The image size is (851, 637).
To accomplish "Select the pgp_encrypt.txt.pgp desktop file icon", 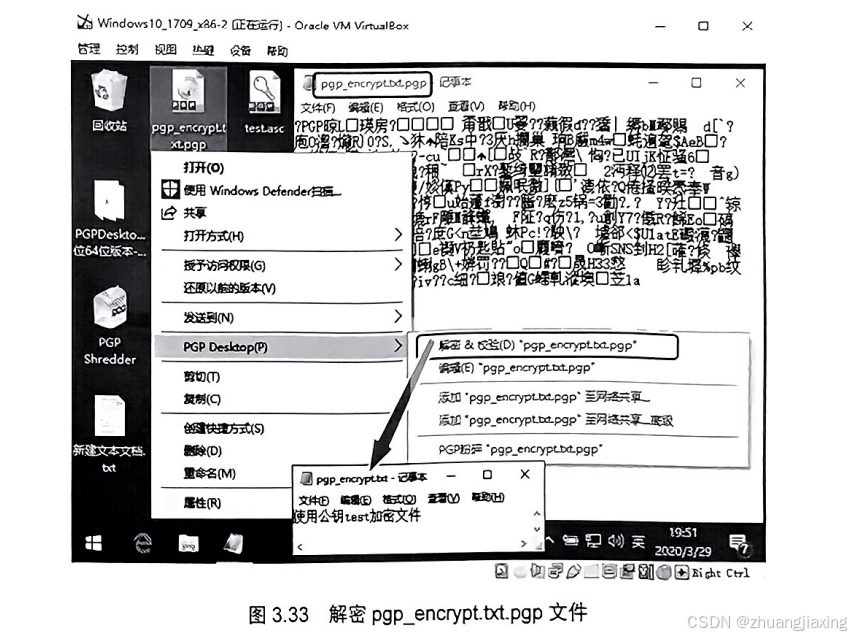I will (188, 110).
